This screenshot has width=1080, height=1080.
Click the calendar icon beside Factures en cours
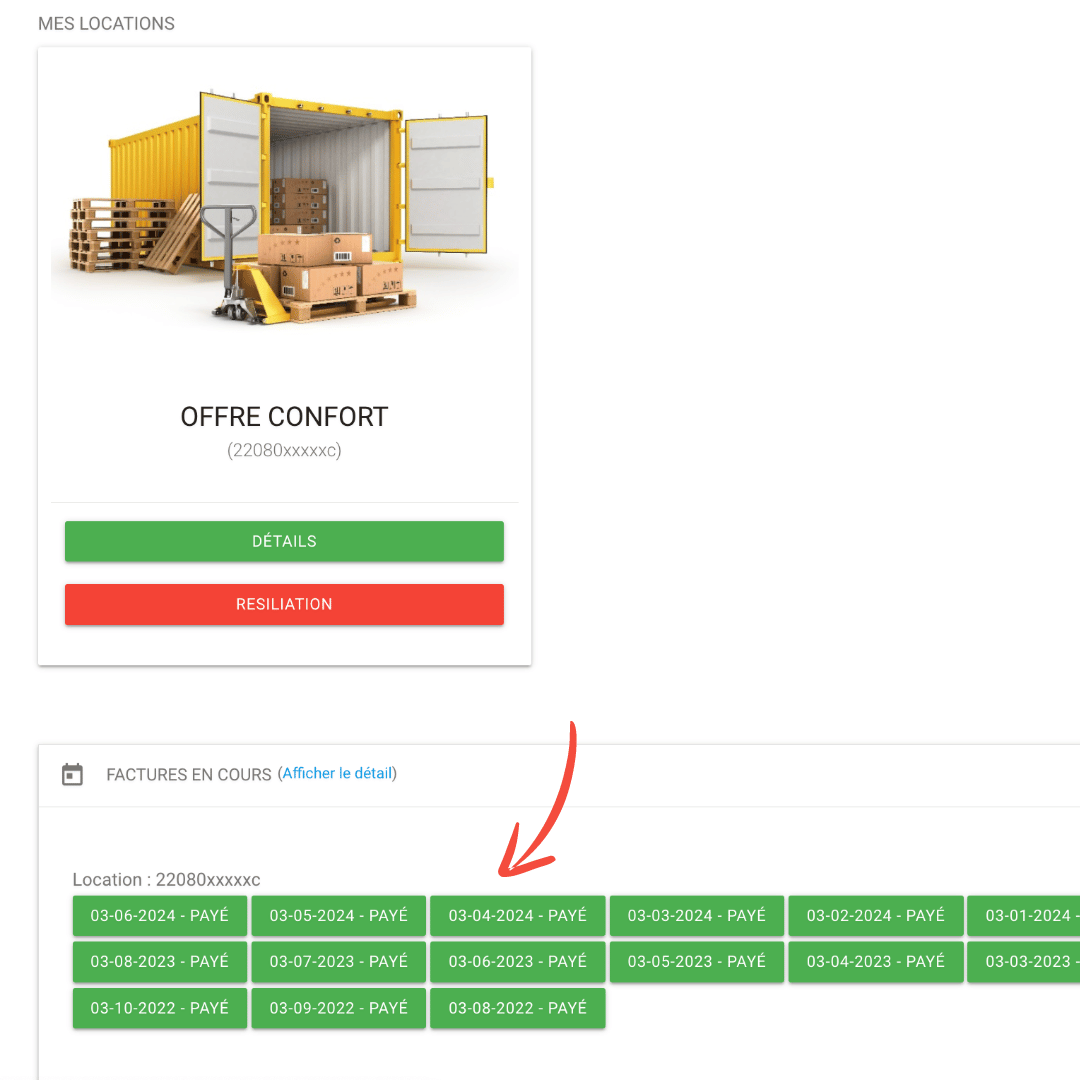click(72, 774)
